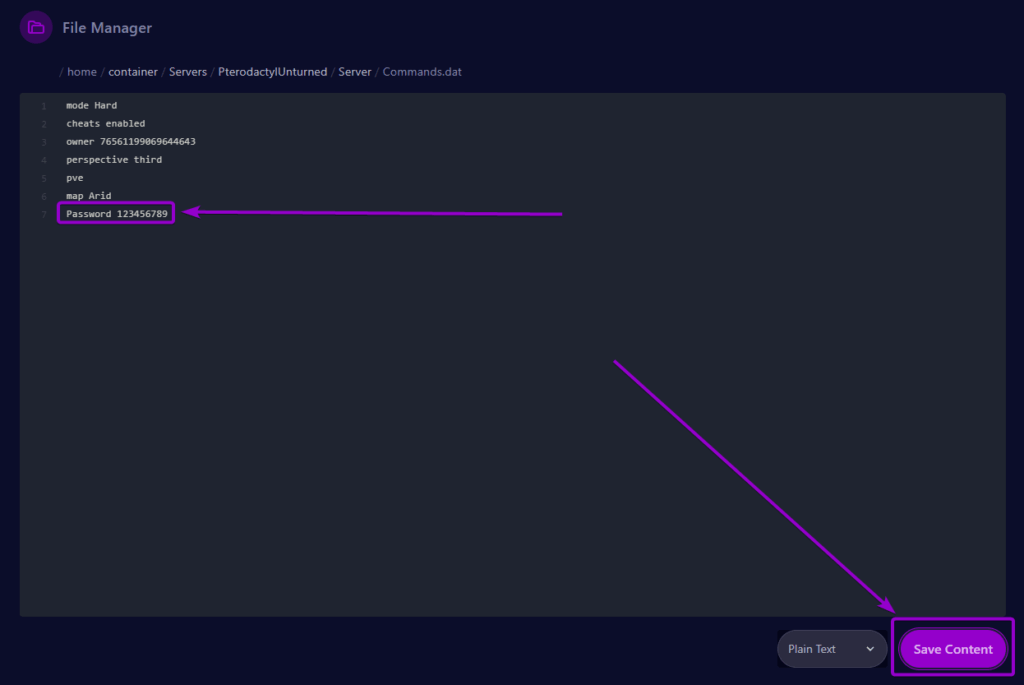Place cursor on the "mode Hard" line
The width and height of the screenshot is (1024, 685).
pos(91,105)
